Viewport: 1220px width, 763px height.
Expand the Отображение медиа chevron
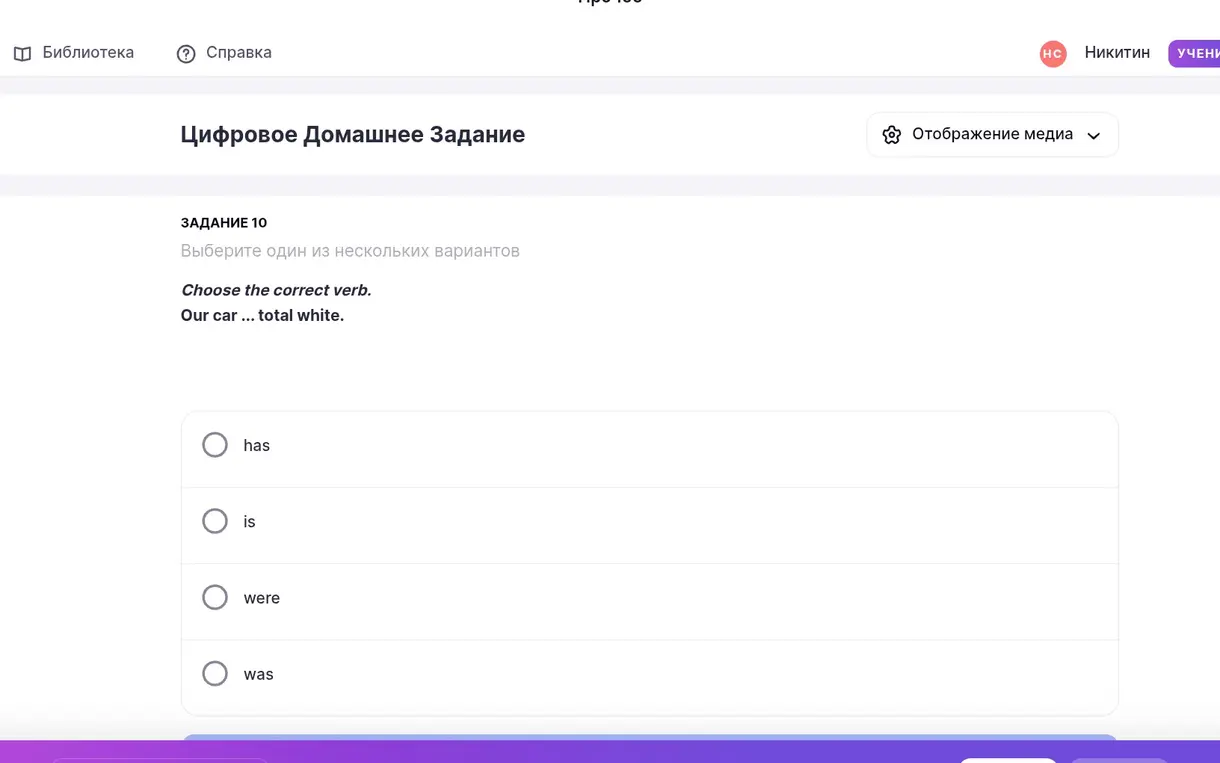click(x=1094, y=136)
